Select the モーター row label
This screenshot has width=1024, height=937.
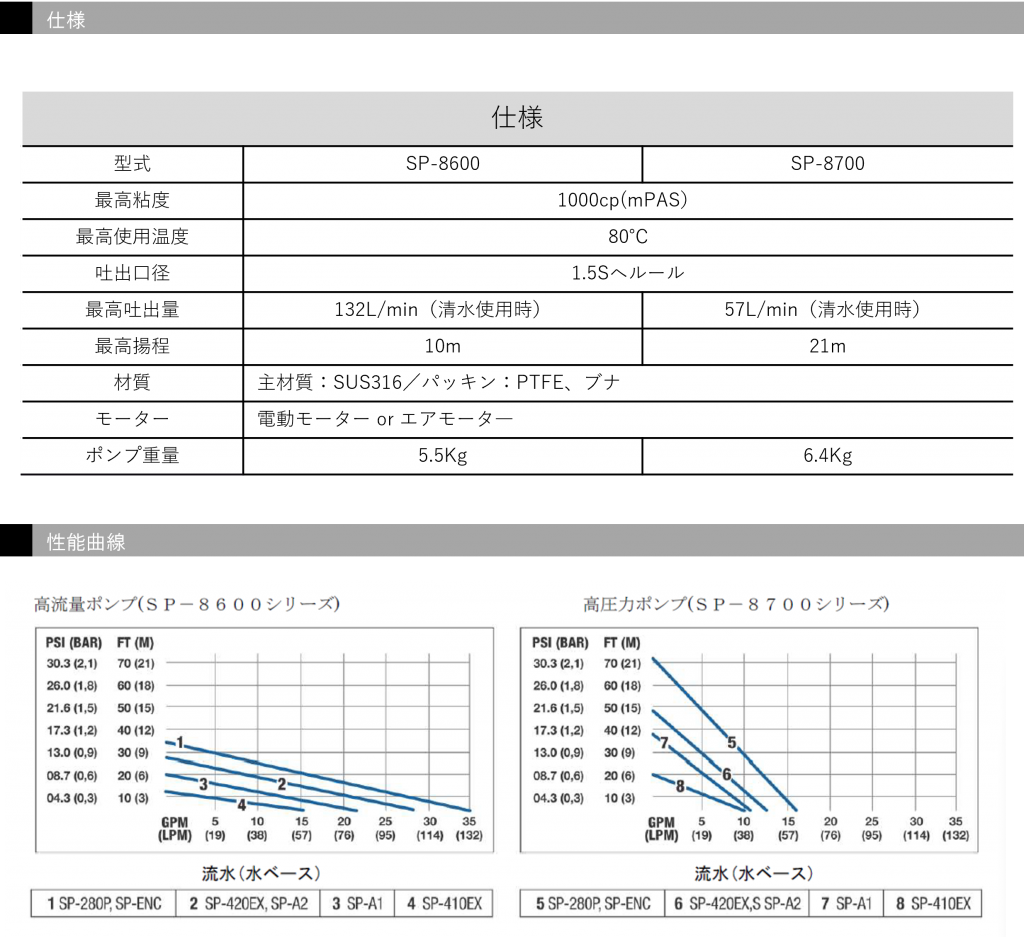(x=133, y=419)
